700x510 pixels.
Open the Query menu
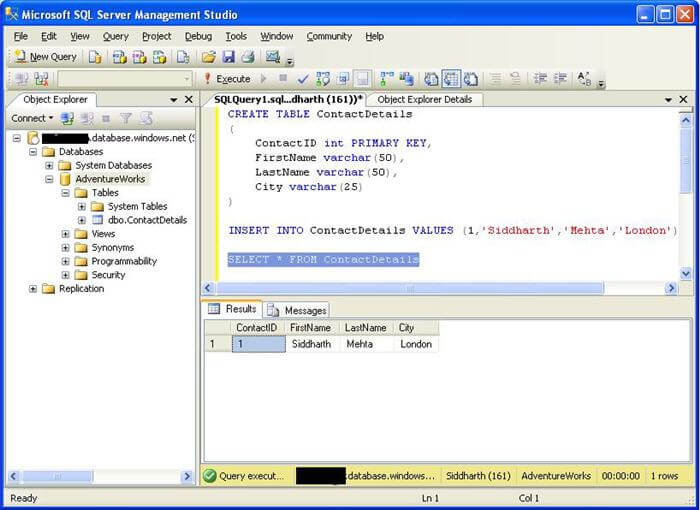[x=116, y=36]
